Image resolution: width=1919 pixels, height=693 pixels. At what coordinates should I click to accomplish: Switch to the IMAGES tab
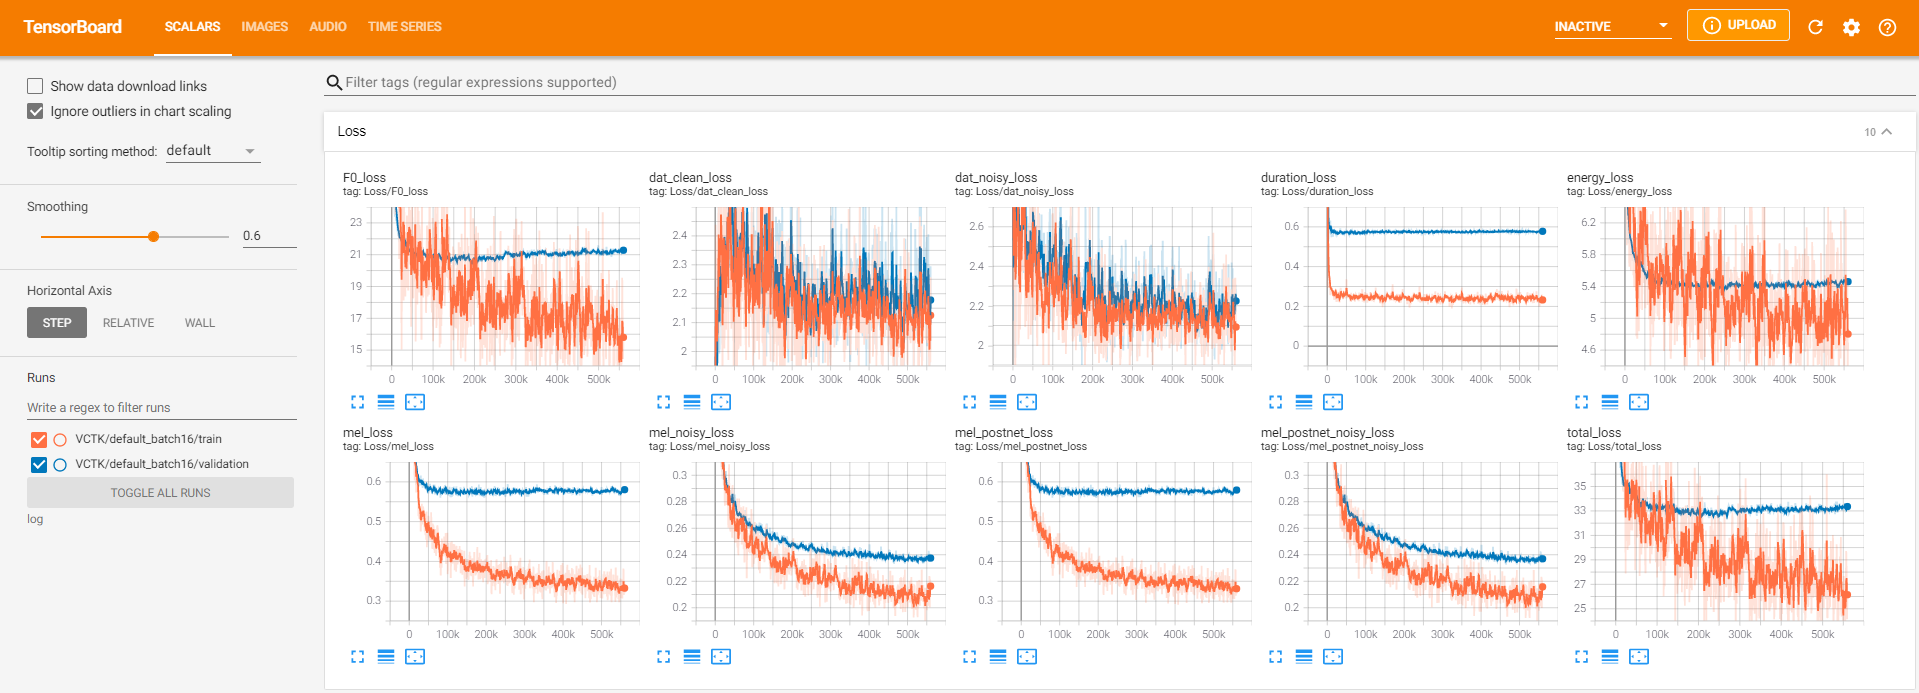(264, 27)
